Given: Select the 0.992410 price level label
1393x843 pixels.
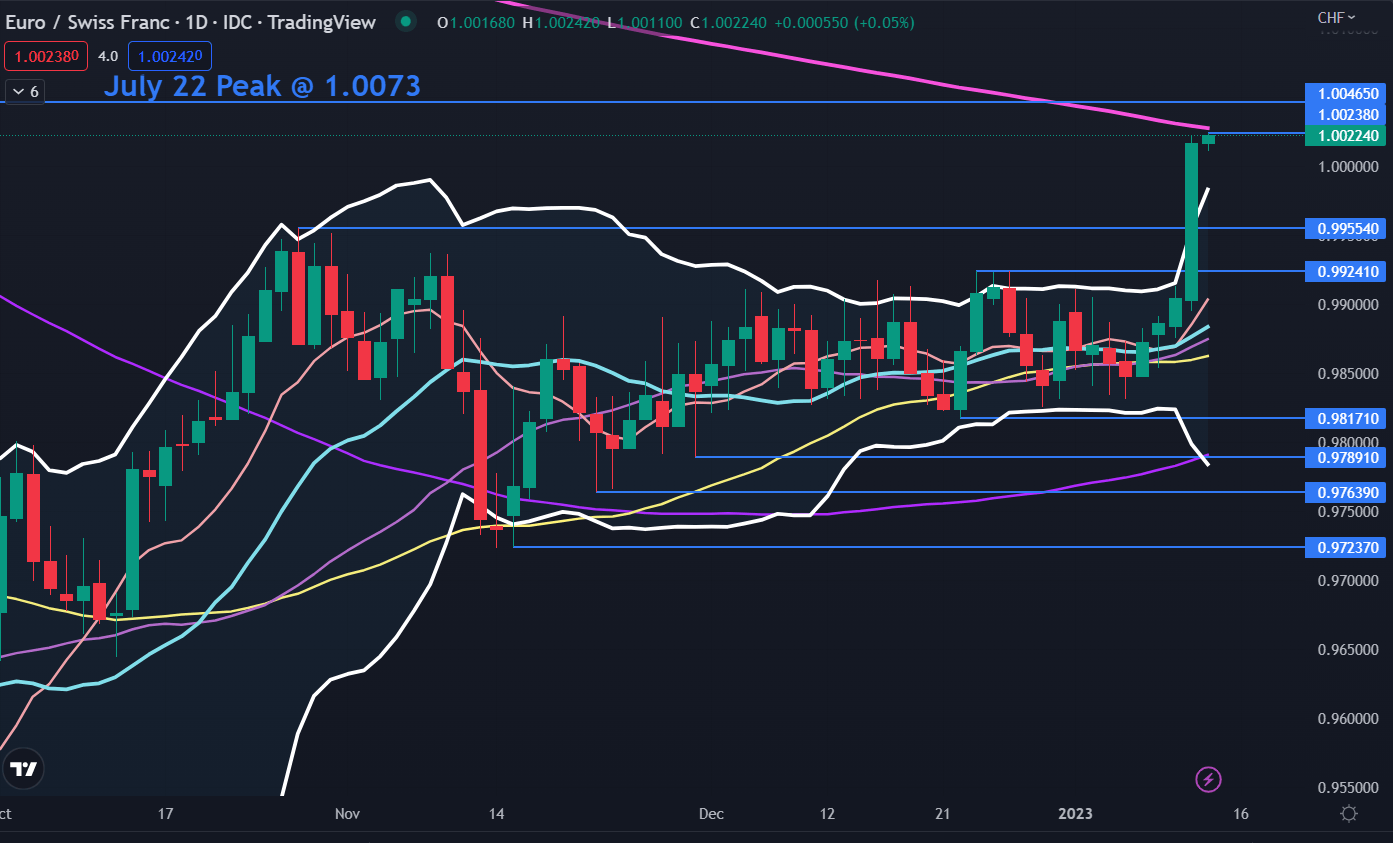Looking at the screenshot, I should tap(1347, 271).
